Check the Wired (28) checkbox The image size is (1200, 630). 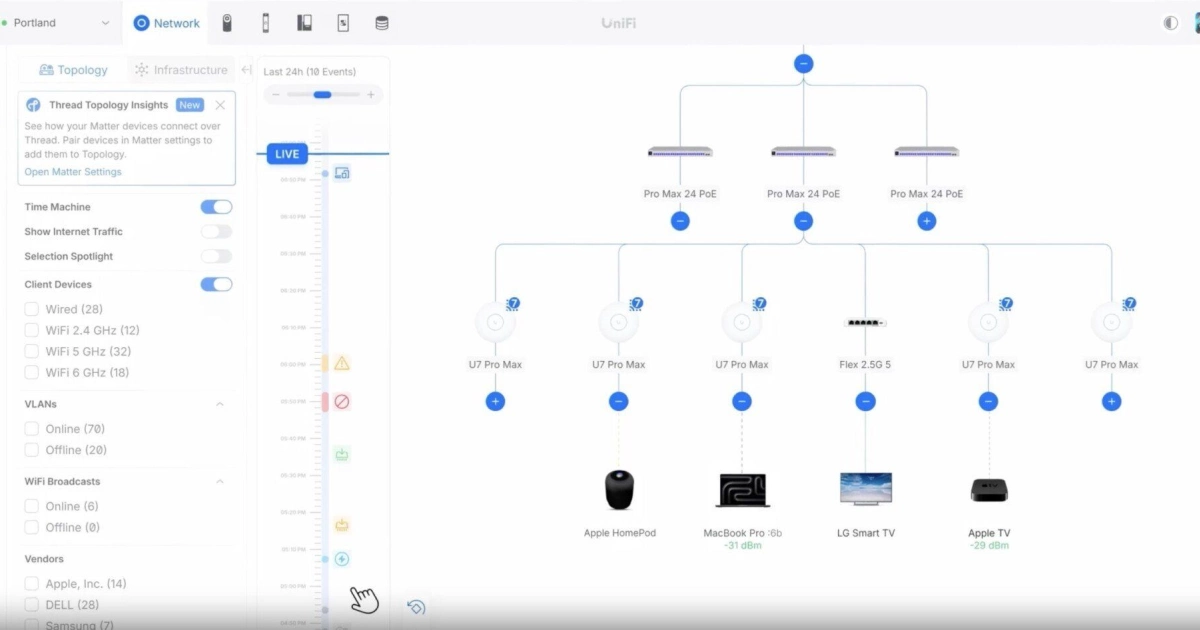(x=32, y=309)
